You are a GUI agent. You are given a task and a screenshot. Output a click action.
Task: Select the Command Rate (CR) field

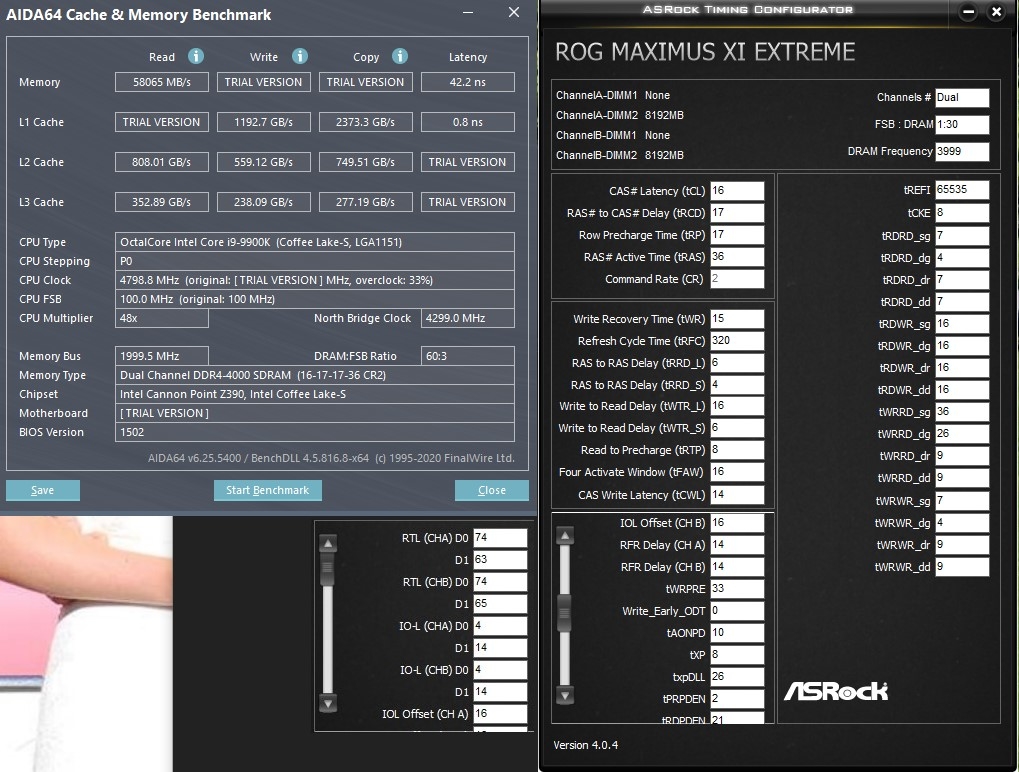tap(737, 279)
